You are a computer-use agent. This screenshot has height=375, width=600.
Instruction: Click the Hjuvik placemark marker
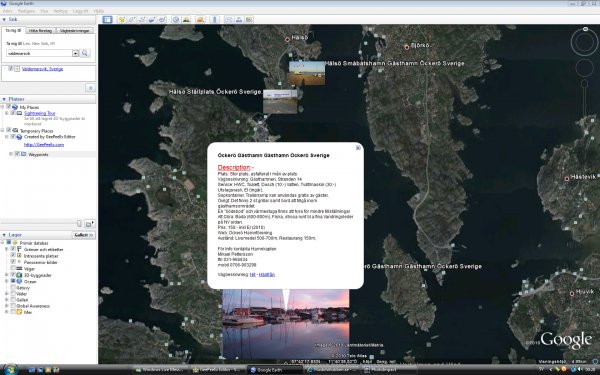(572, 293)
